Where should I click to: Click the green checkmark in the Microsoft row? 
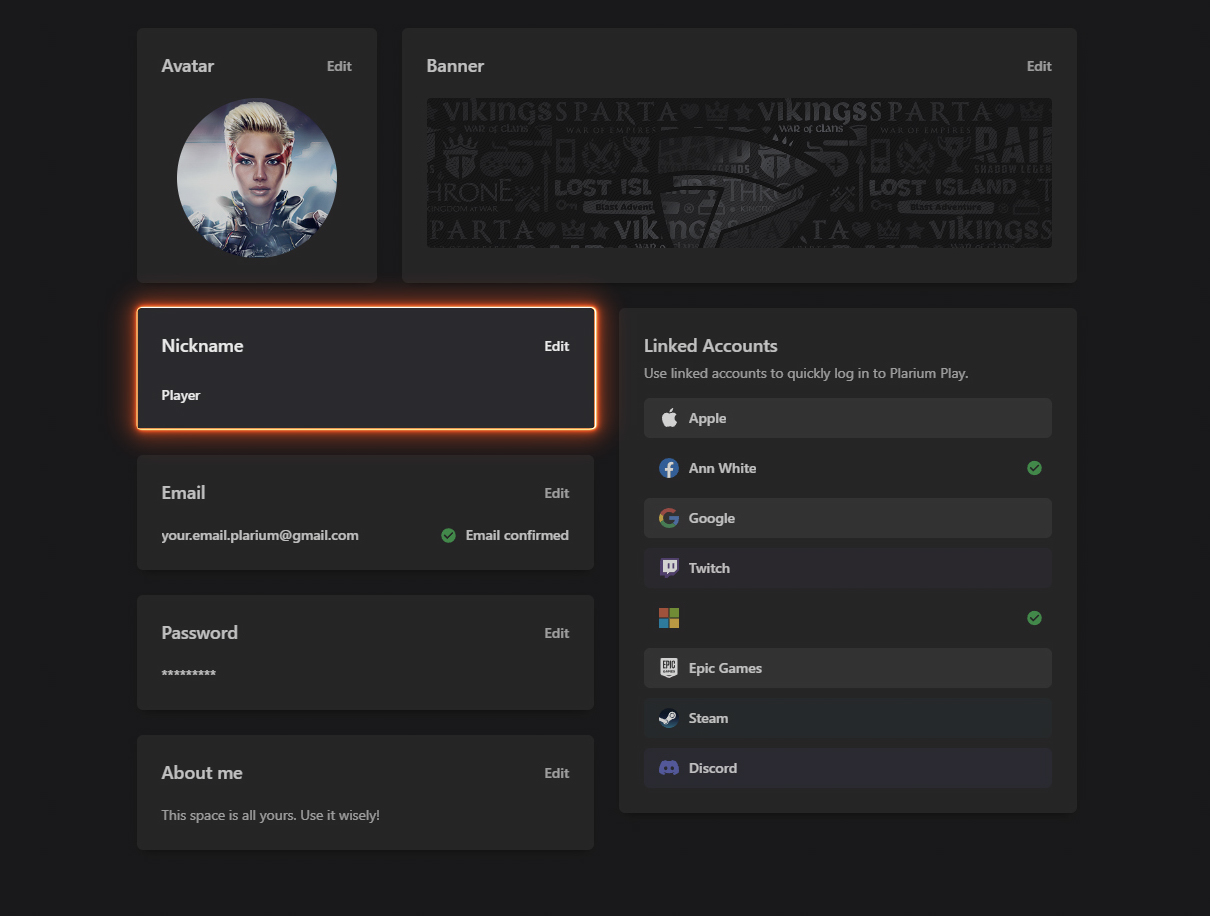(x=1035, y=618)
